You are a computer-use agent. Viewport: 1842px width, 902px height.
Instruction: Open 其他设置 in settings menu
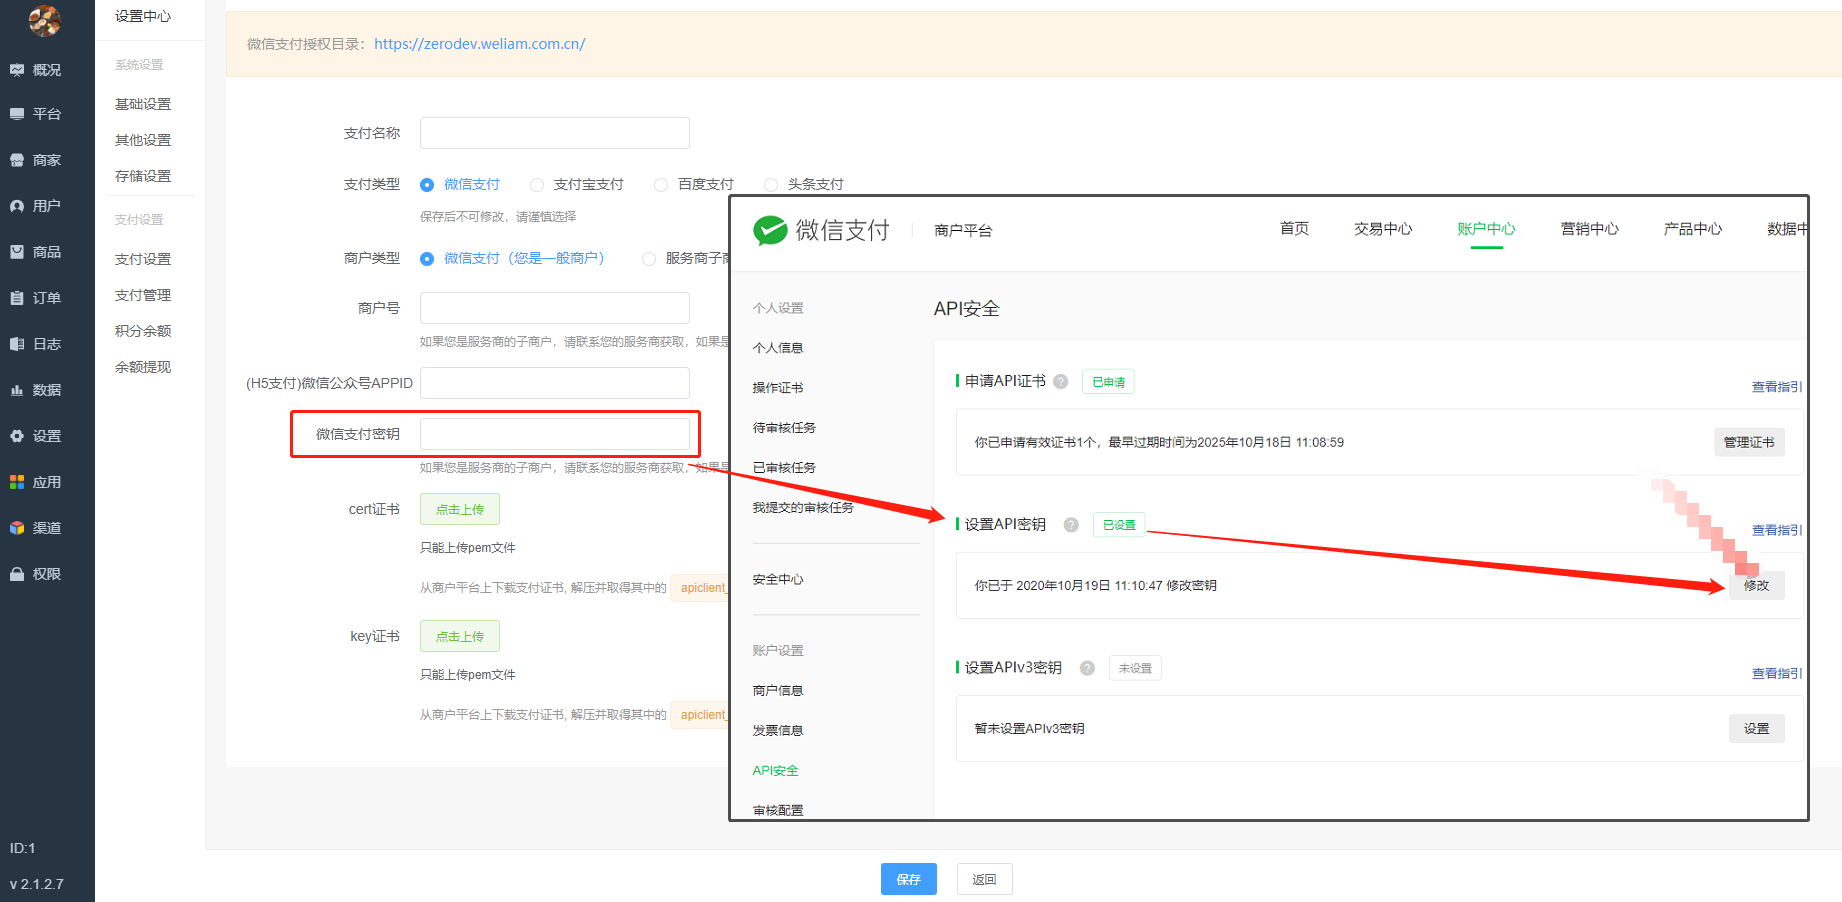(143, 140)
